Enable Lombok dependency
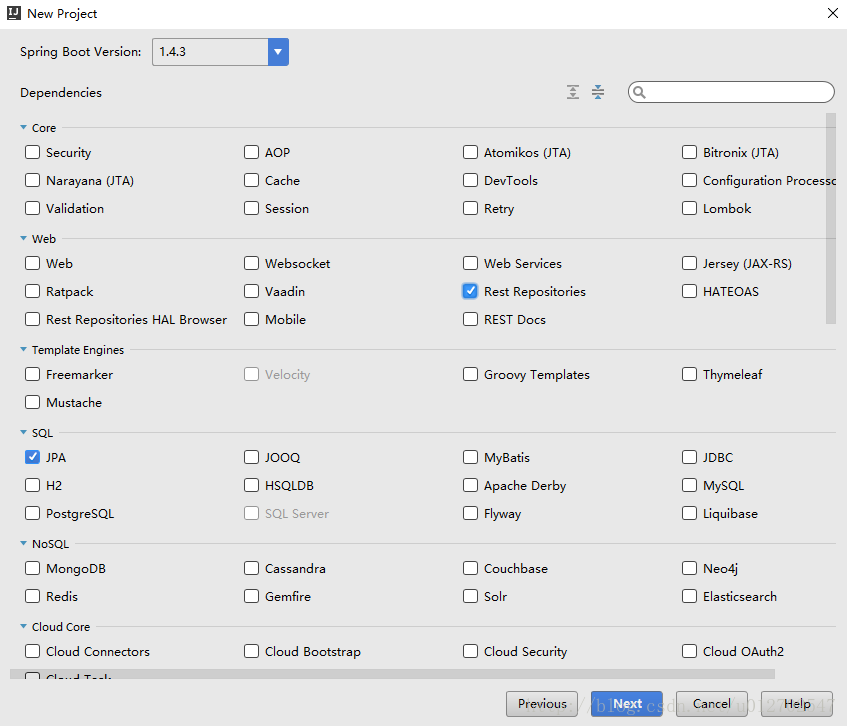The image size is (847, 726). tap(689, 209)
